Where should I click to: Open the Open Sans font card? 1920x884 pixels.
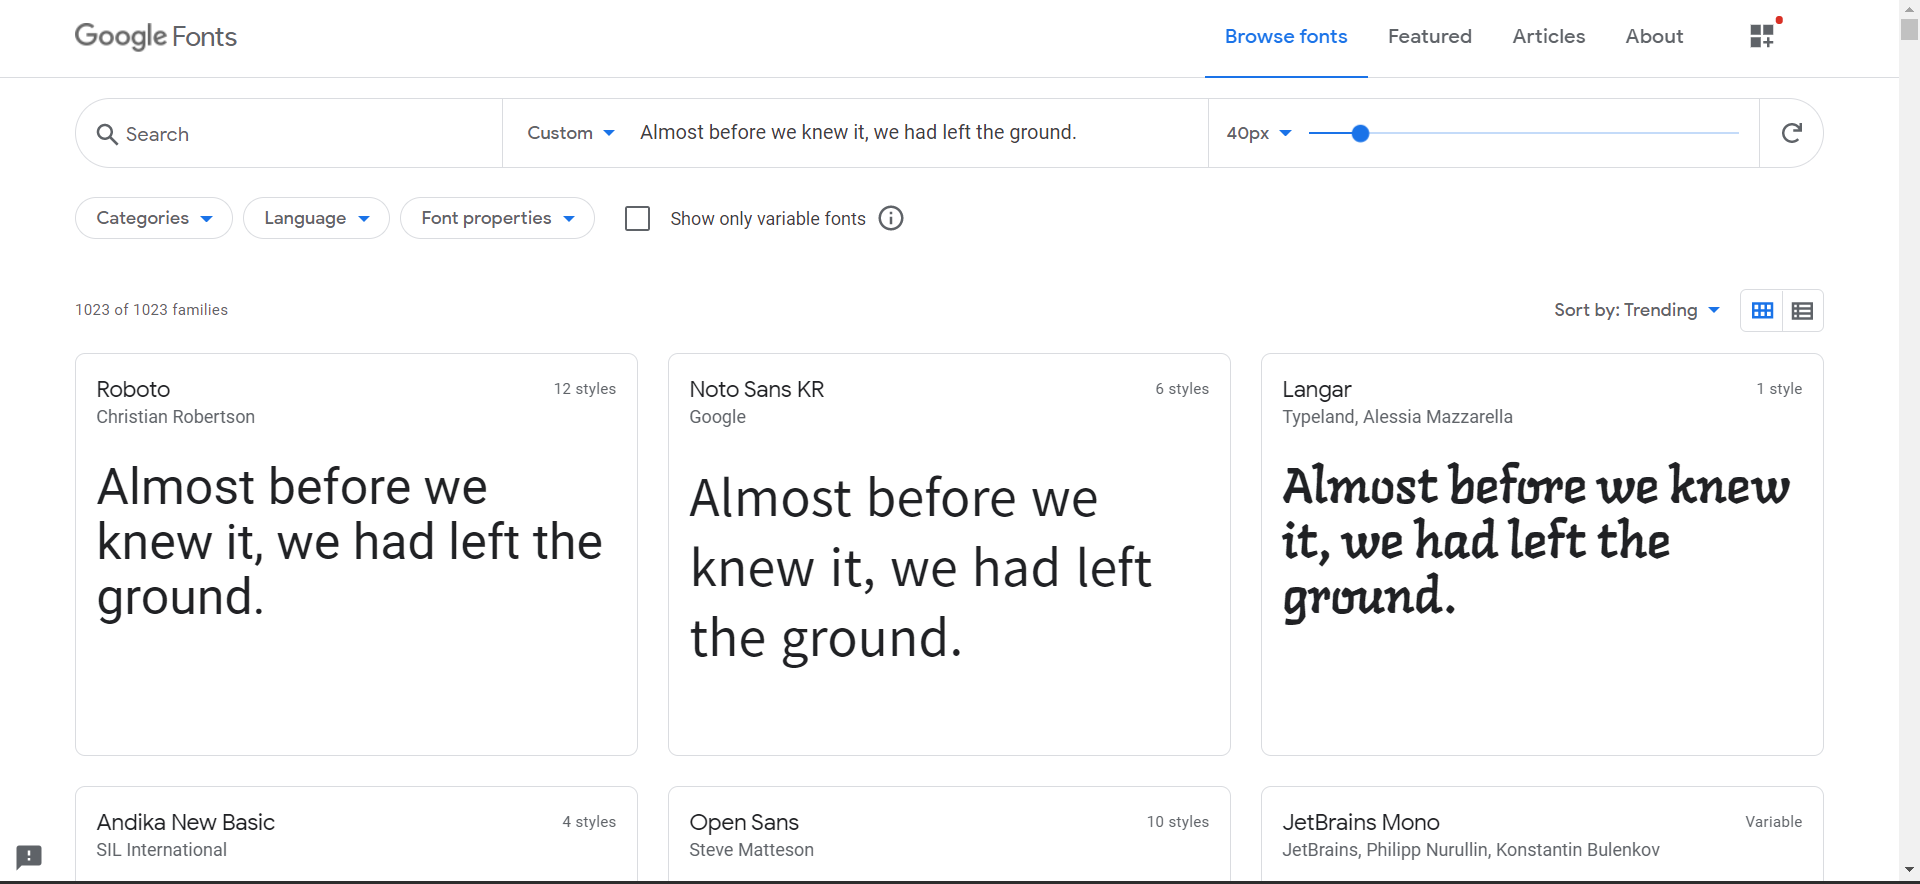pyautogui.click(x=949, y=835)
